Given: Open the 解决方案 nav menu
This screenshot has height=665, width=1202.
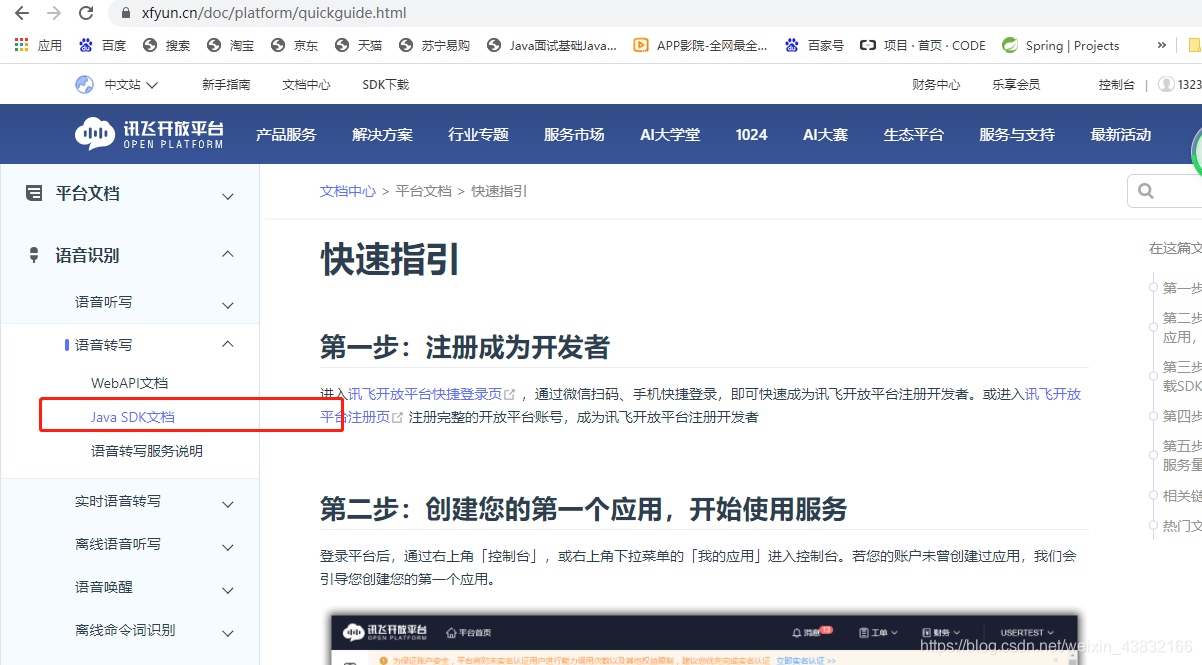Looking at the screenshot, I should (382, 134).
